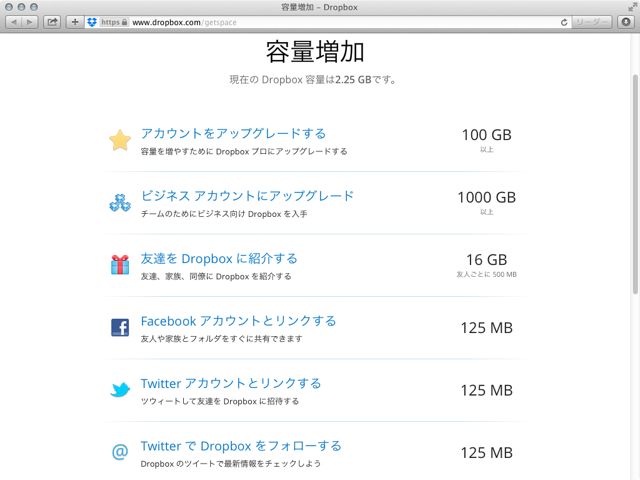Image resolution: width=640 pixels, height=480 pixels.
Task: Reload the page with the refresh icon
Action: 564,22
